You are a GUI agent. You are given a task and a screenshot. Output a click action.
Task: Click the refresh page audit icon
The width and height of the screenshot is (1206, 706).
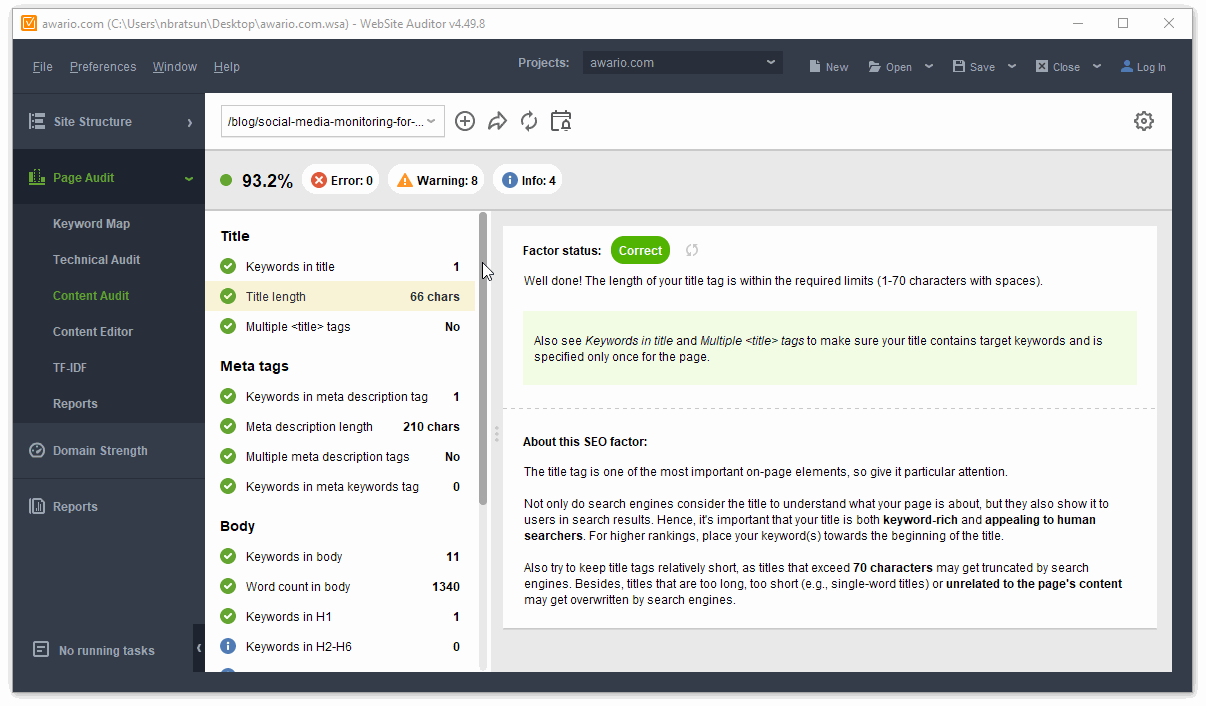[x=529, y=121]
